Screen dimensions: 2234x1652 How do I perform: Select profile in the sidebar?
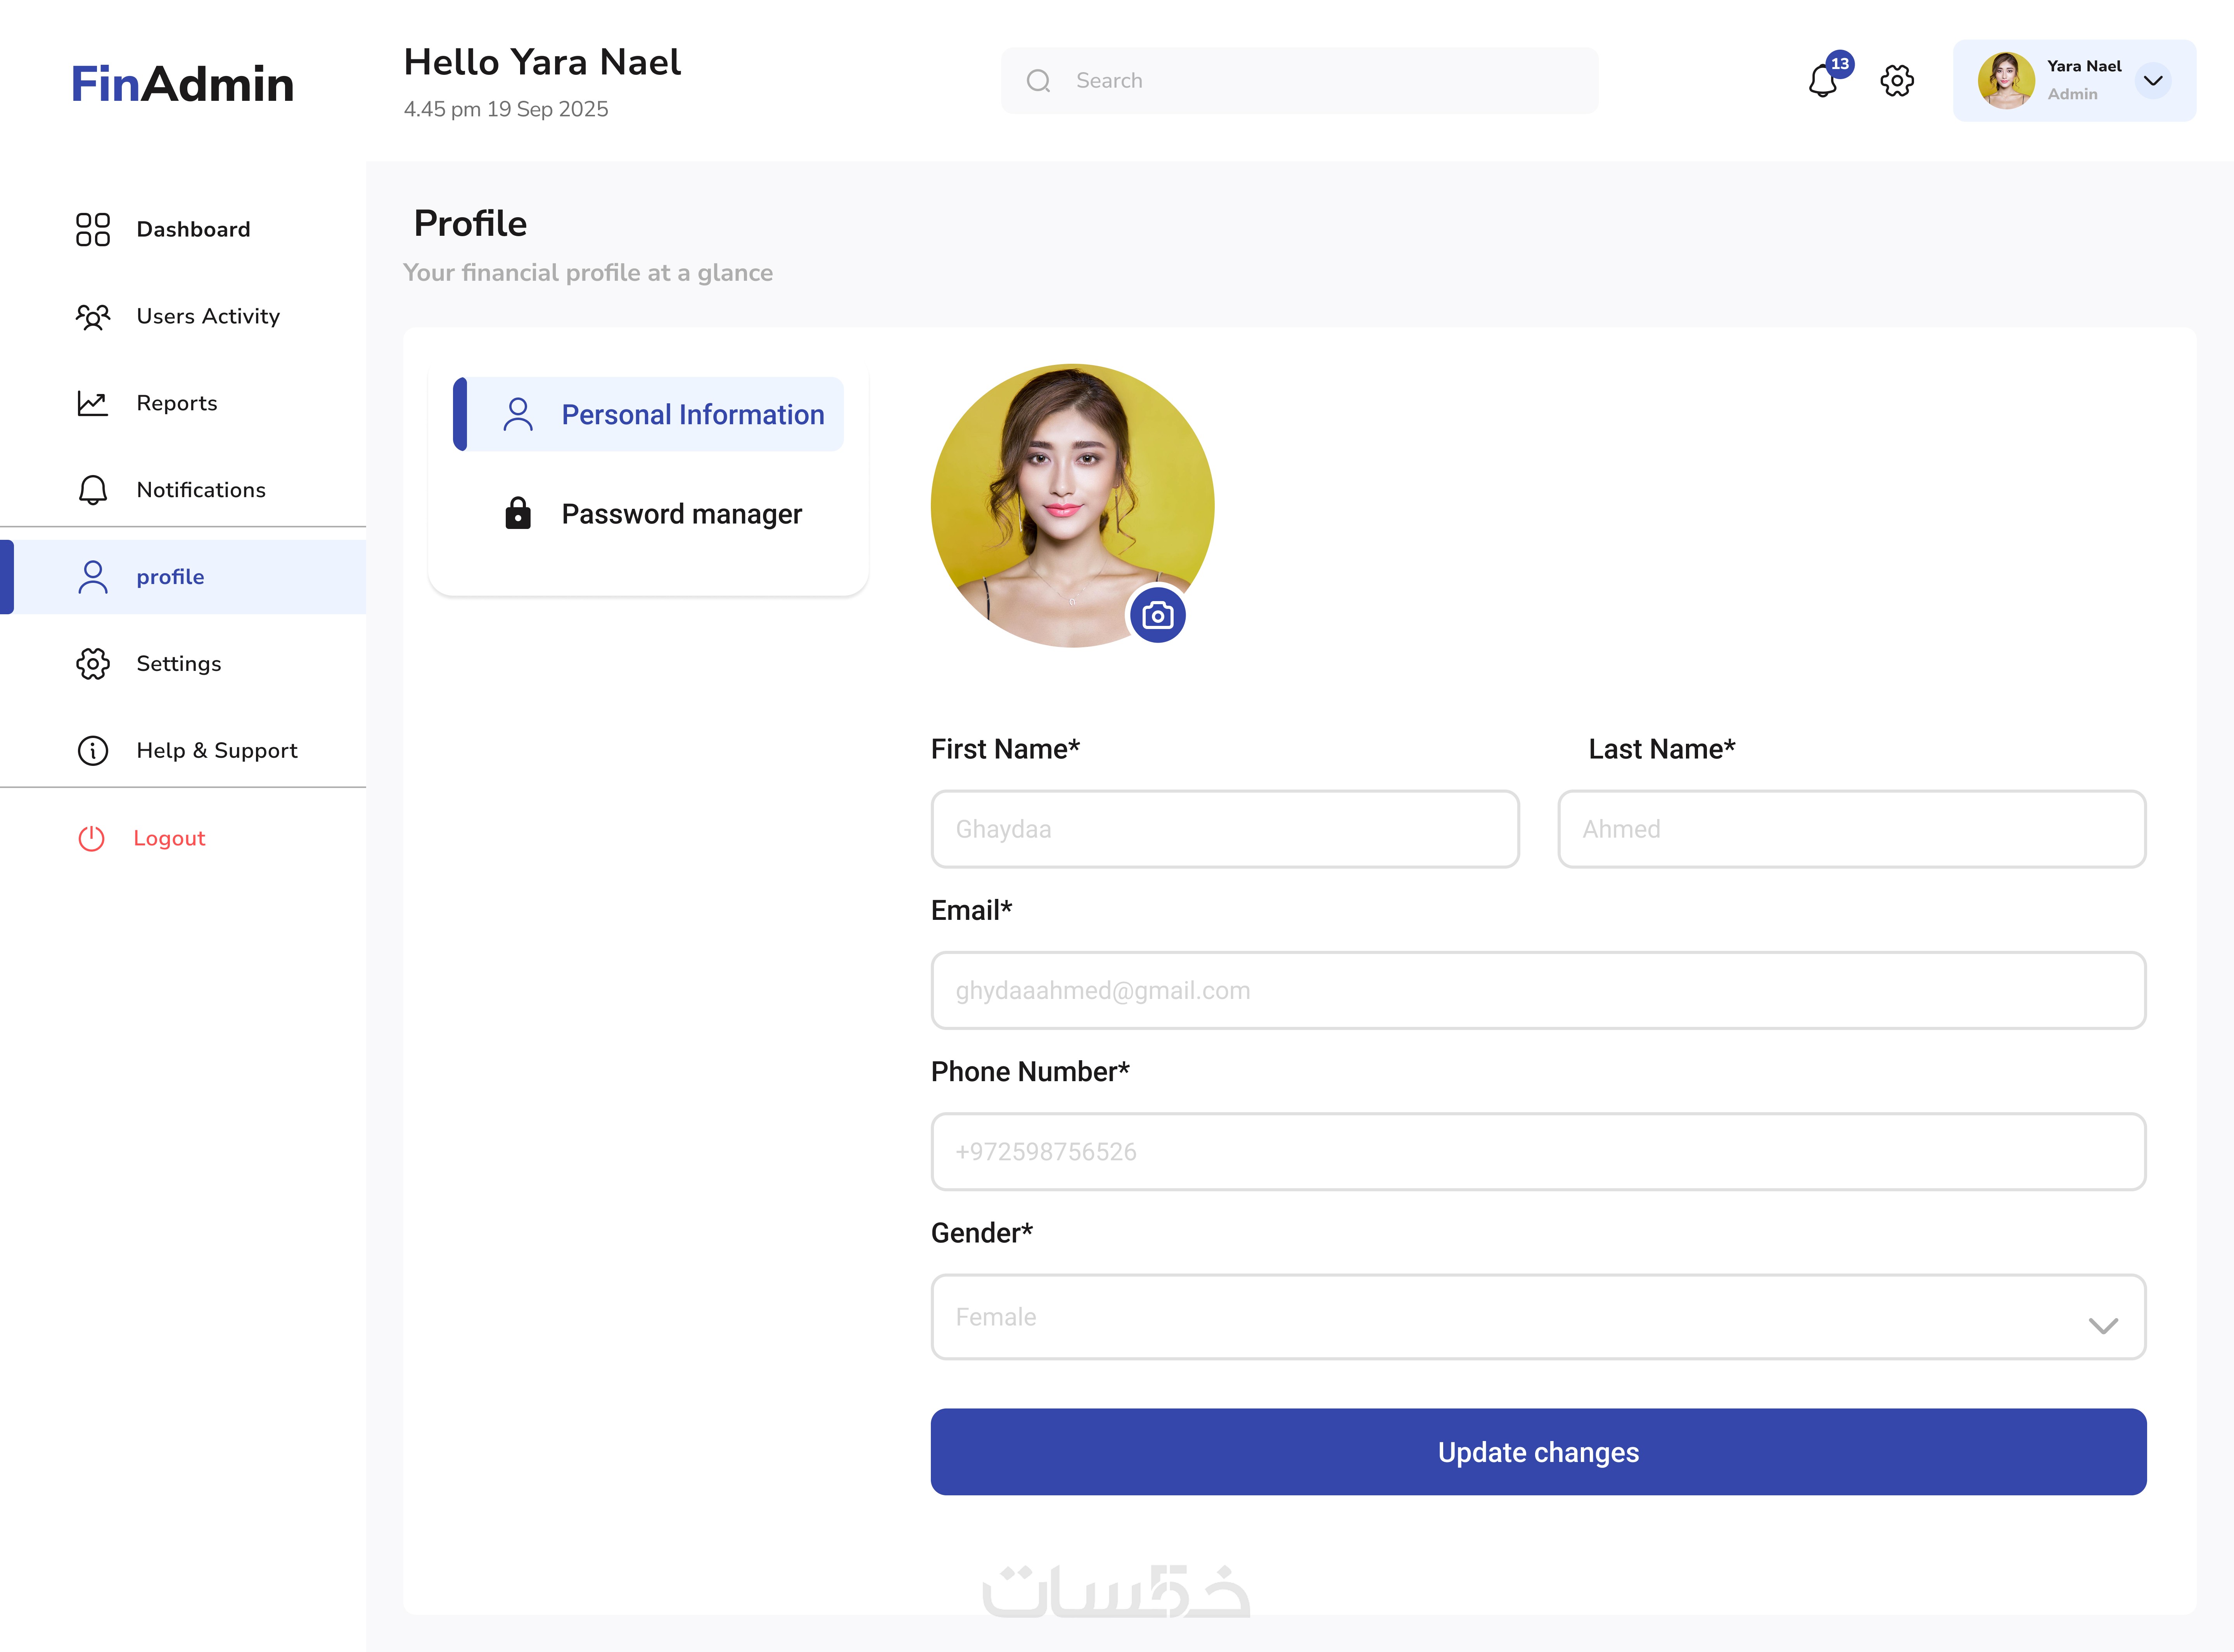point(183,577)
